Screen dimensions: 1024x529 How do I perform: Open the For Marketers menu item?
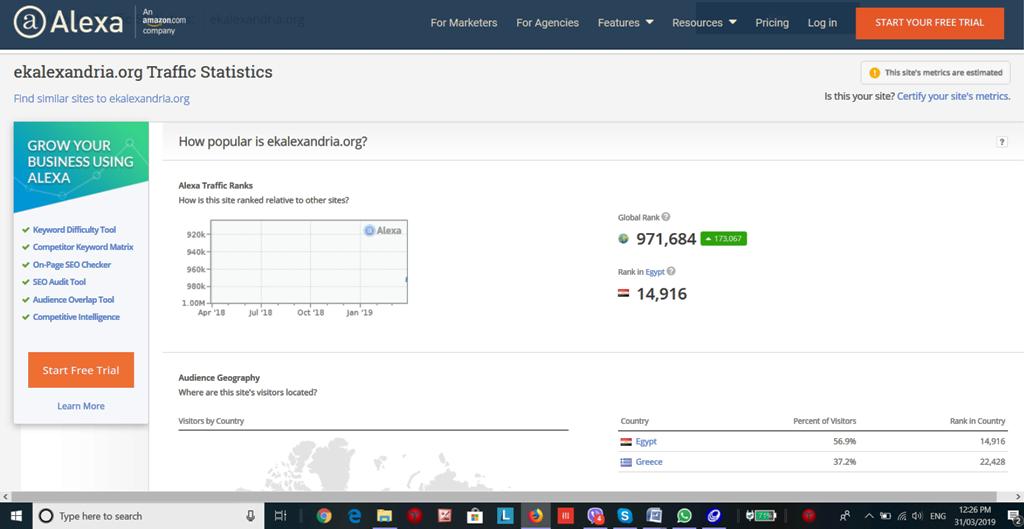pos(463,23)
